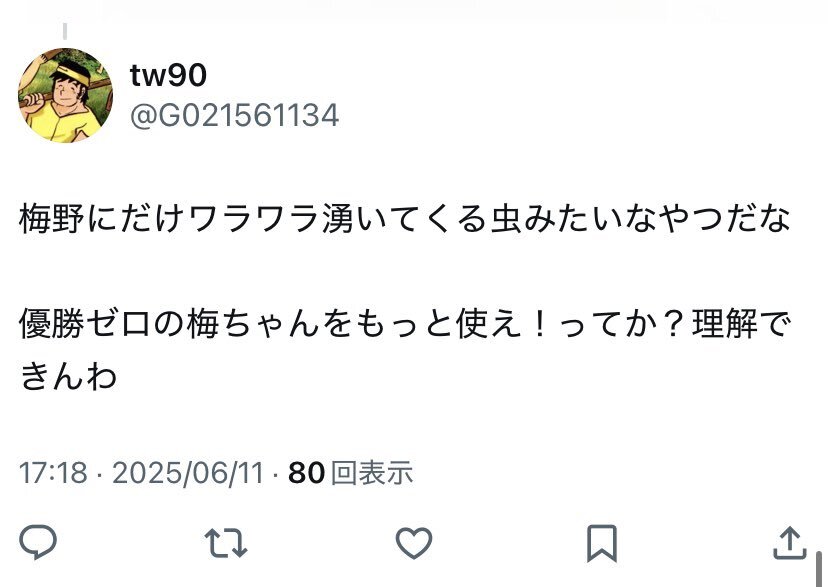
Task: Like the tweet with the heart icon
Action: click(x=414, y=543)
